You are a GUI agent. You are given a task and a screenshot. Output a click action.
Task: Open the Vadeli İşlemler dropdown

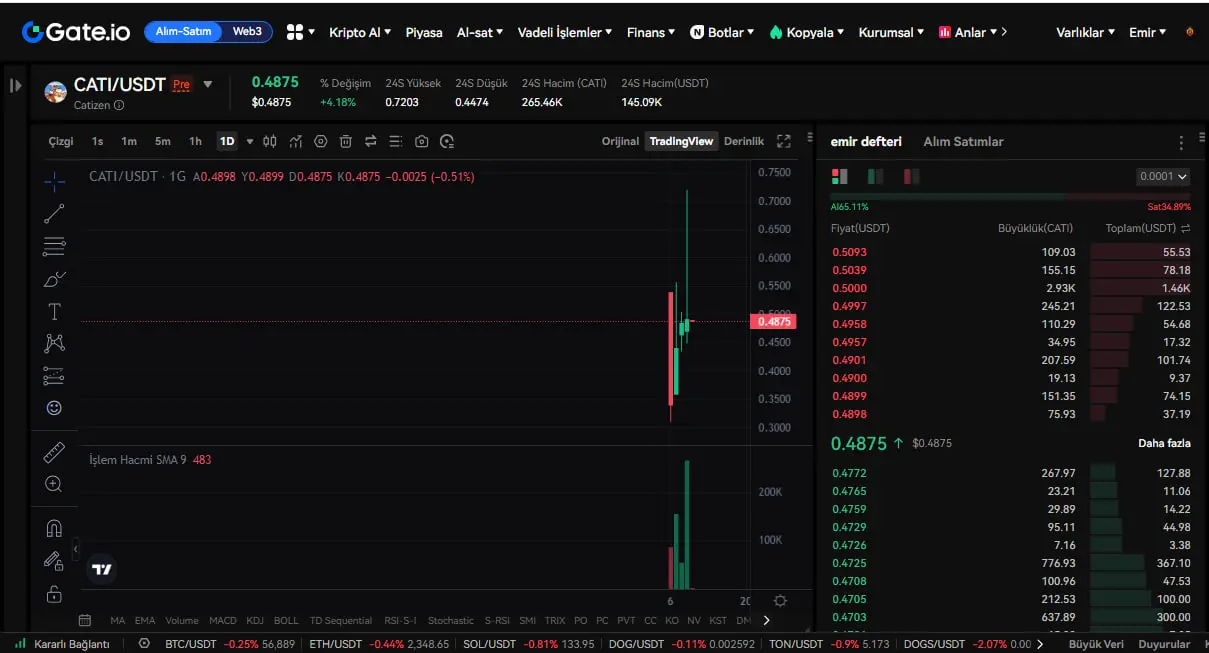565,32
